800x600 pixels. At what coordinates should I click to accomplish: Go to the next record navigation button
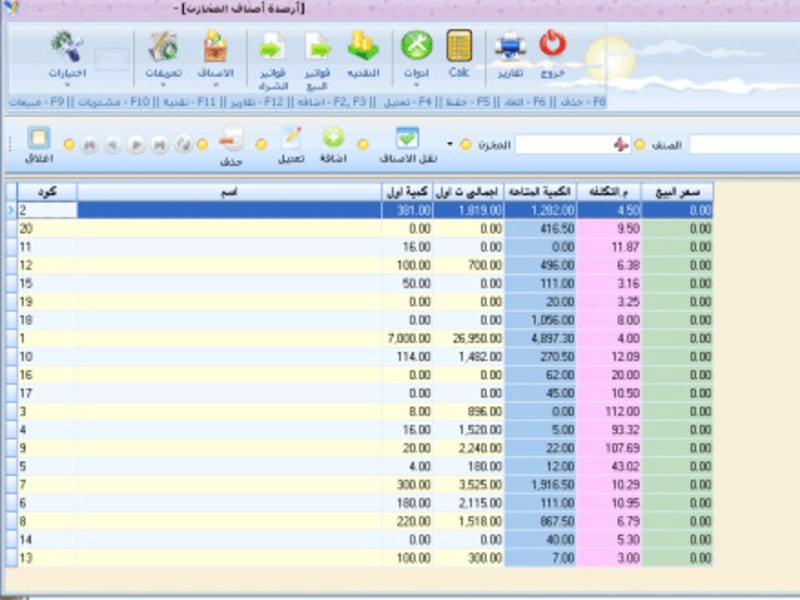pyautogui.click(x=136, y=145)
